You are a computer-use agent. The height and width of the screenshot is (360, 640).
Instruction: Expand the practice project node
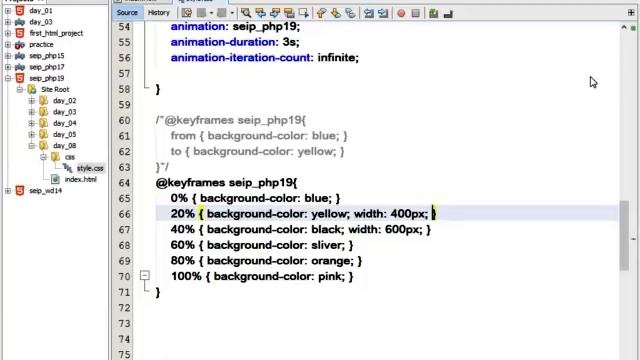click(8, 44)
